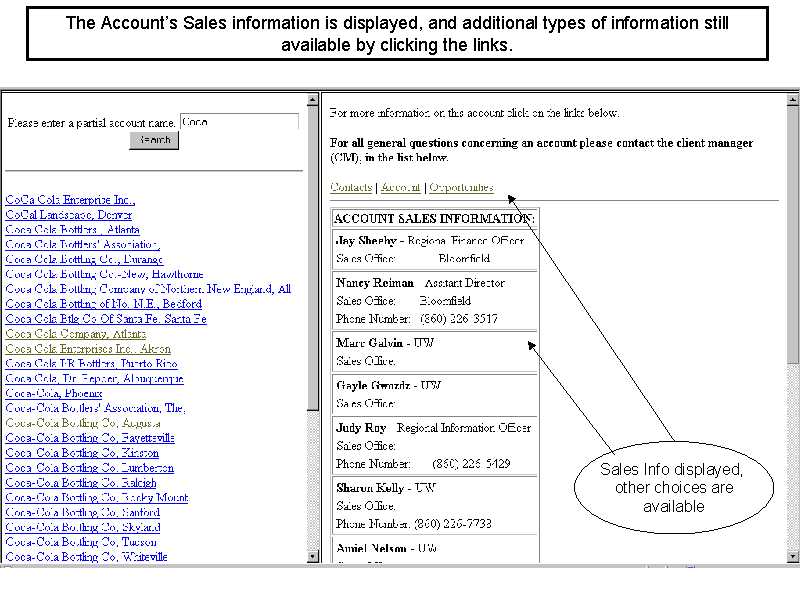
Task: Open Coca-Cola Bottling Co, Whiteville link
Action: click(x=86, y=557)
